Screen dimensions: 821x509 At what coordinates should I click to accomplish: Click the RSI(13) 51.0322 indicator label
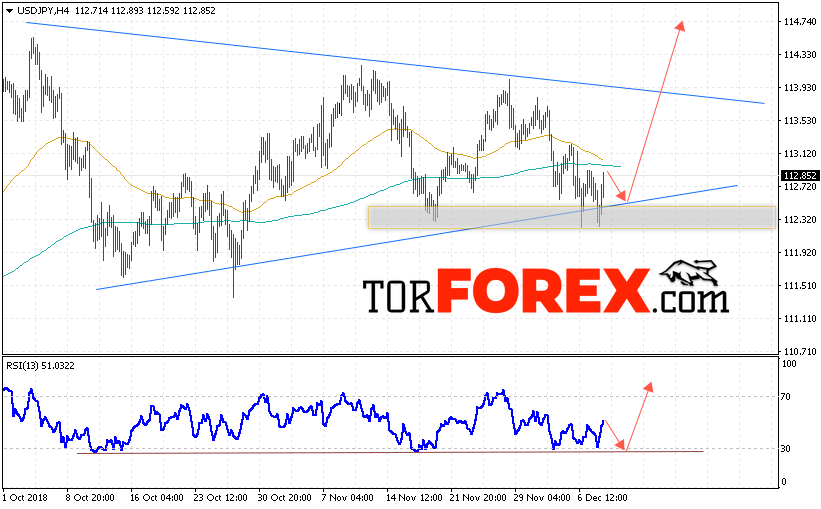[40, 366]
